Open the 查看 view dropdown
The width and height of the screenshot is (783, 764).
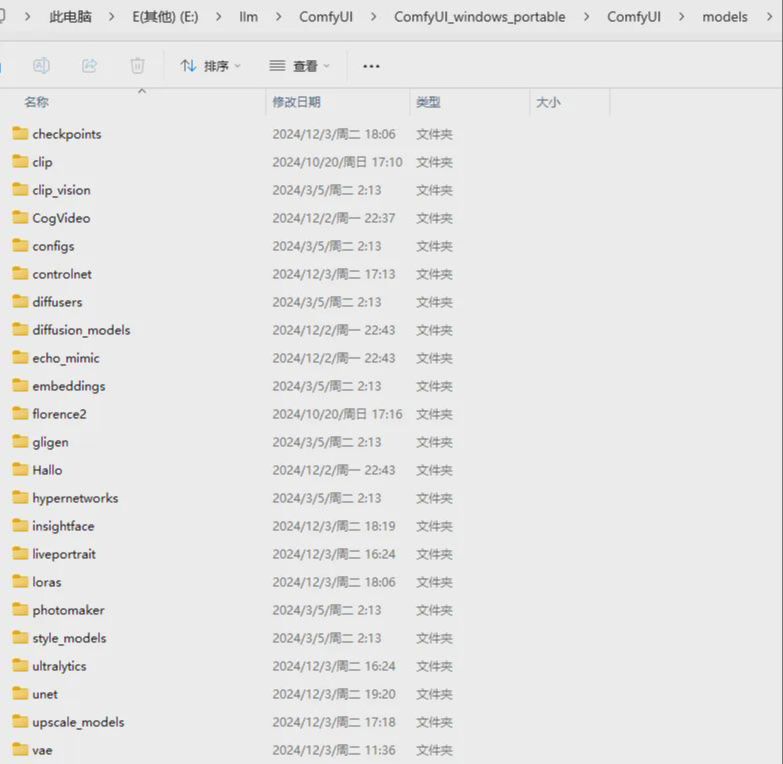coord(299,66)
